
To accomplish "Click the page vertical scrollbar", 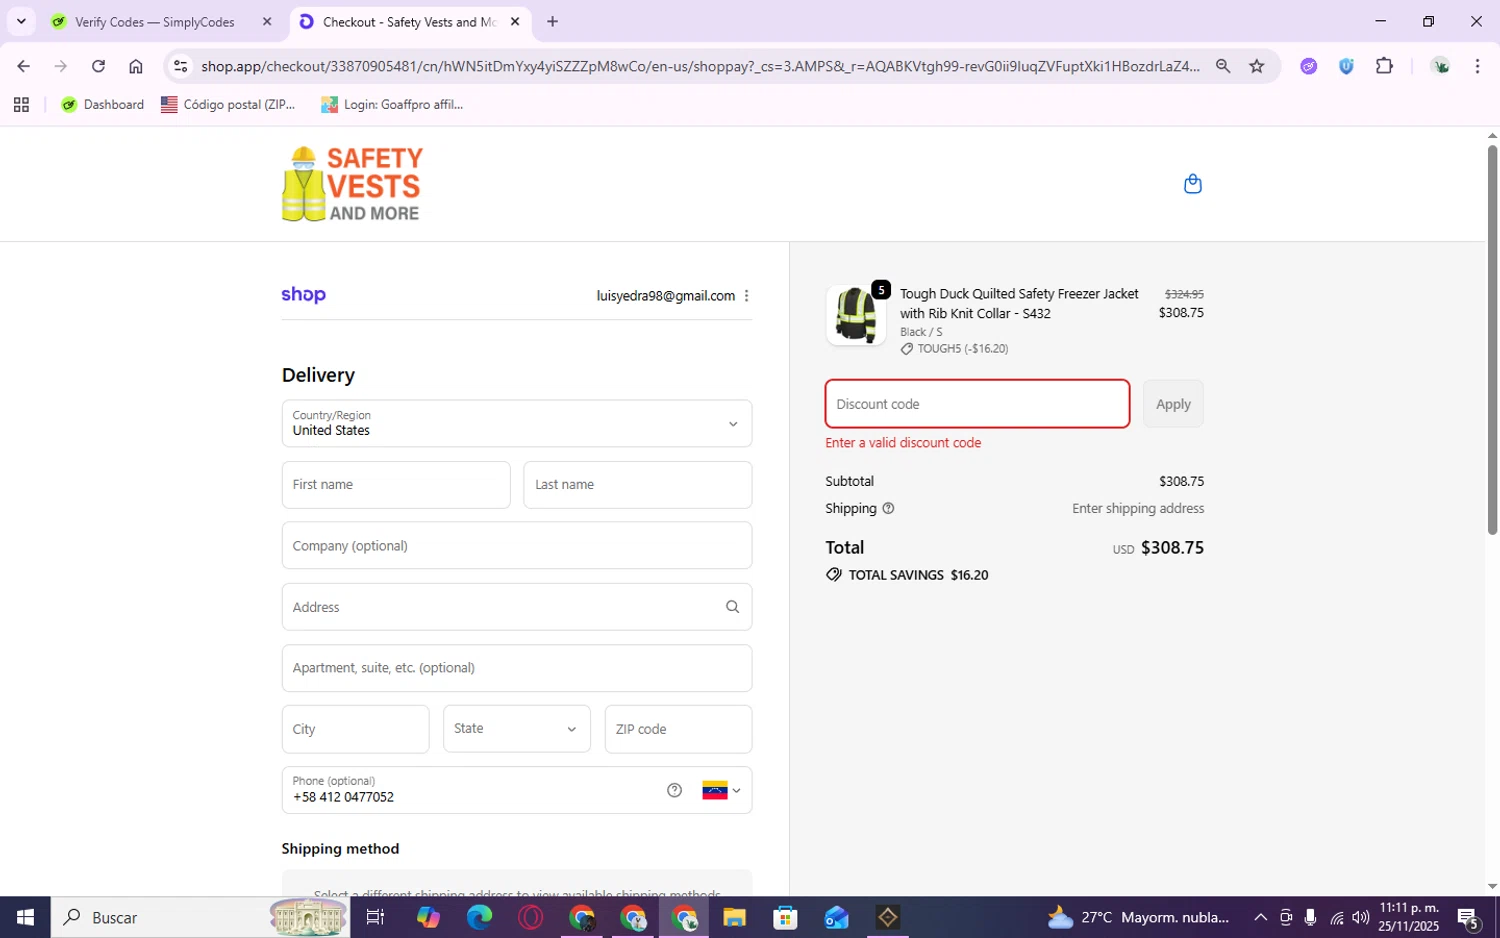I will click(1492, 340).
